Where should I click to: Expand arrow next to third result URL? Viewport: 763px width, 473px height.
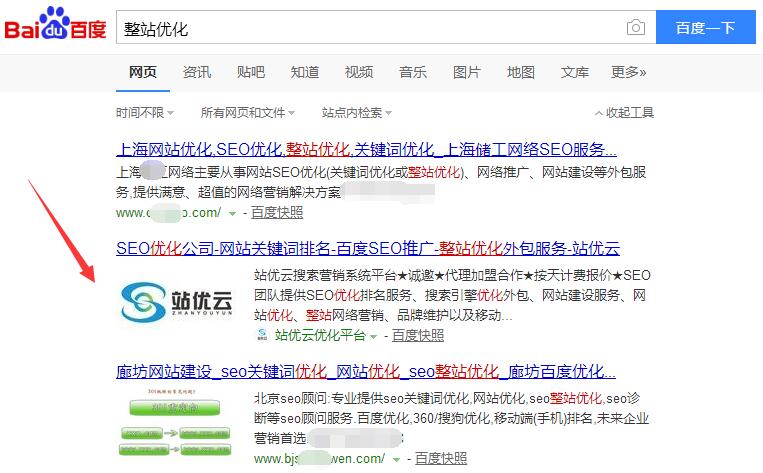pos(397,459)
